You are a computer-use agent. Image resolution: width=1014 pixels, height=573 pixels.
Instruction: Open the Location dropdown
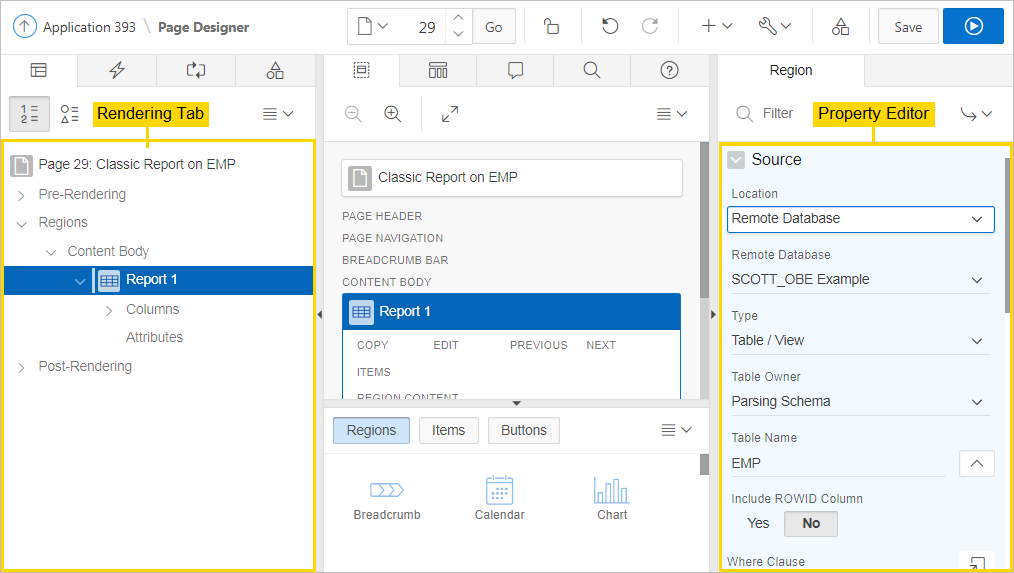pyautogui.click(x=860, y=219)
